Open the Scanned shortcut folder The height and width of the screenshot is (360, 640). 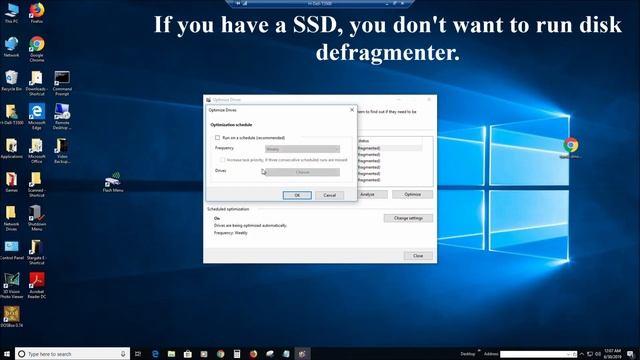tap(37, 184)
